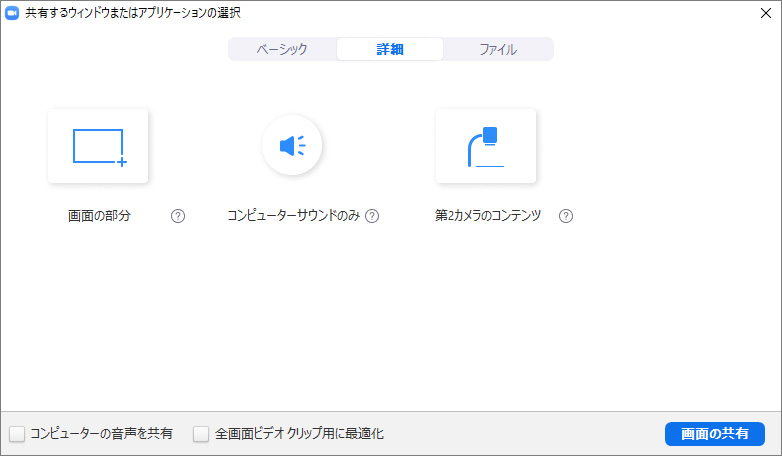This screenshot has height=456, width=782.
Task: Click the コンピューターサウンドのみ text label
Action: click(293, 216)
